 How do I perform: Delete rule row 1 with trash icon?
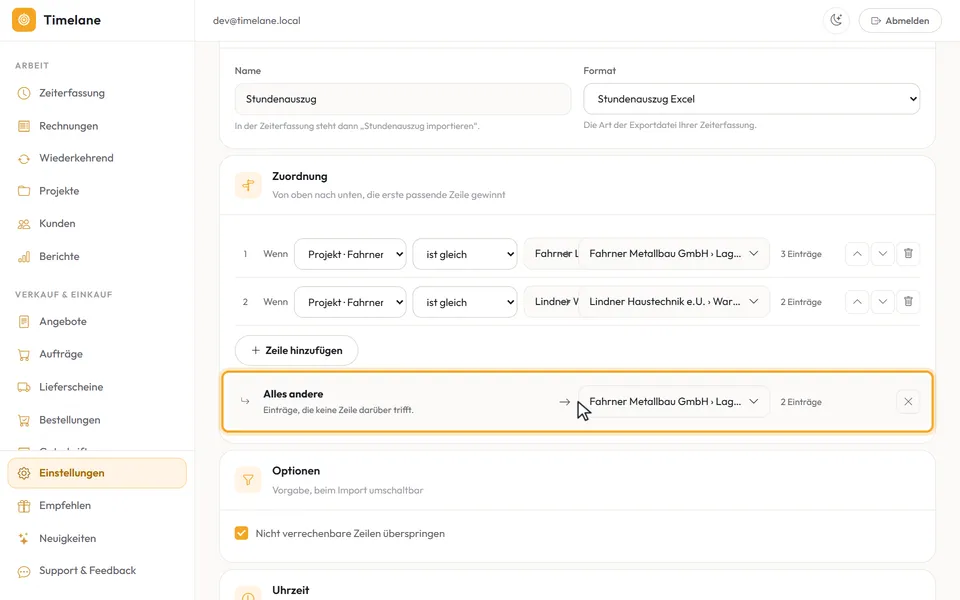(908, 253)
